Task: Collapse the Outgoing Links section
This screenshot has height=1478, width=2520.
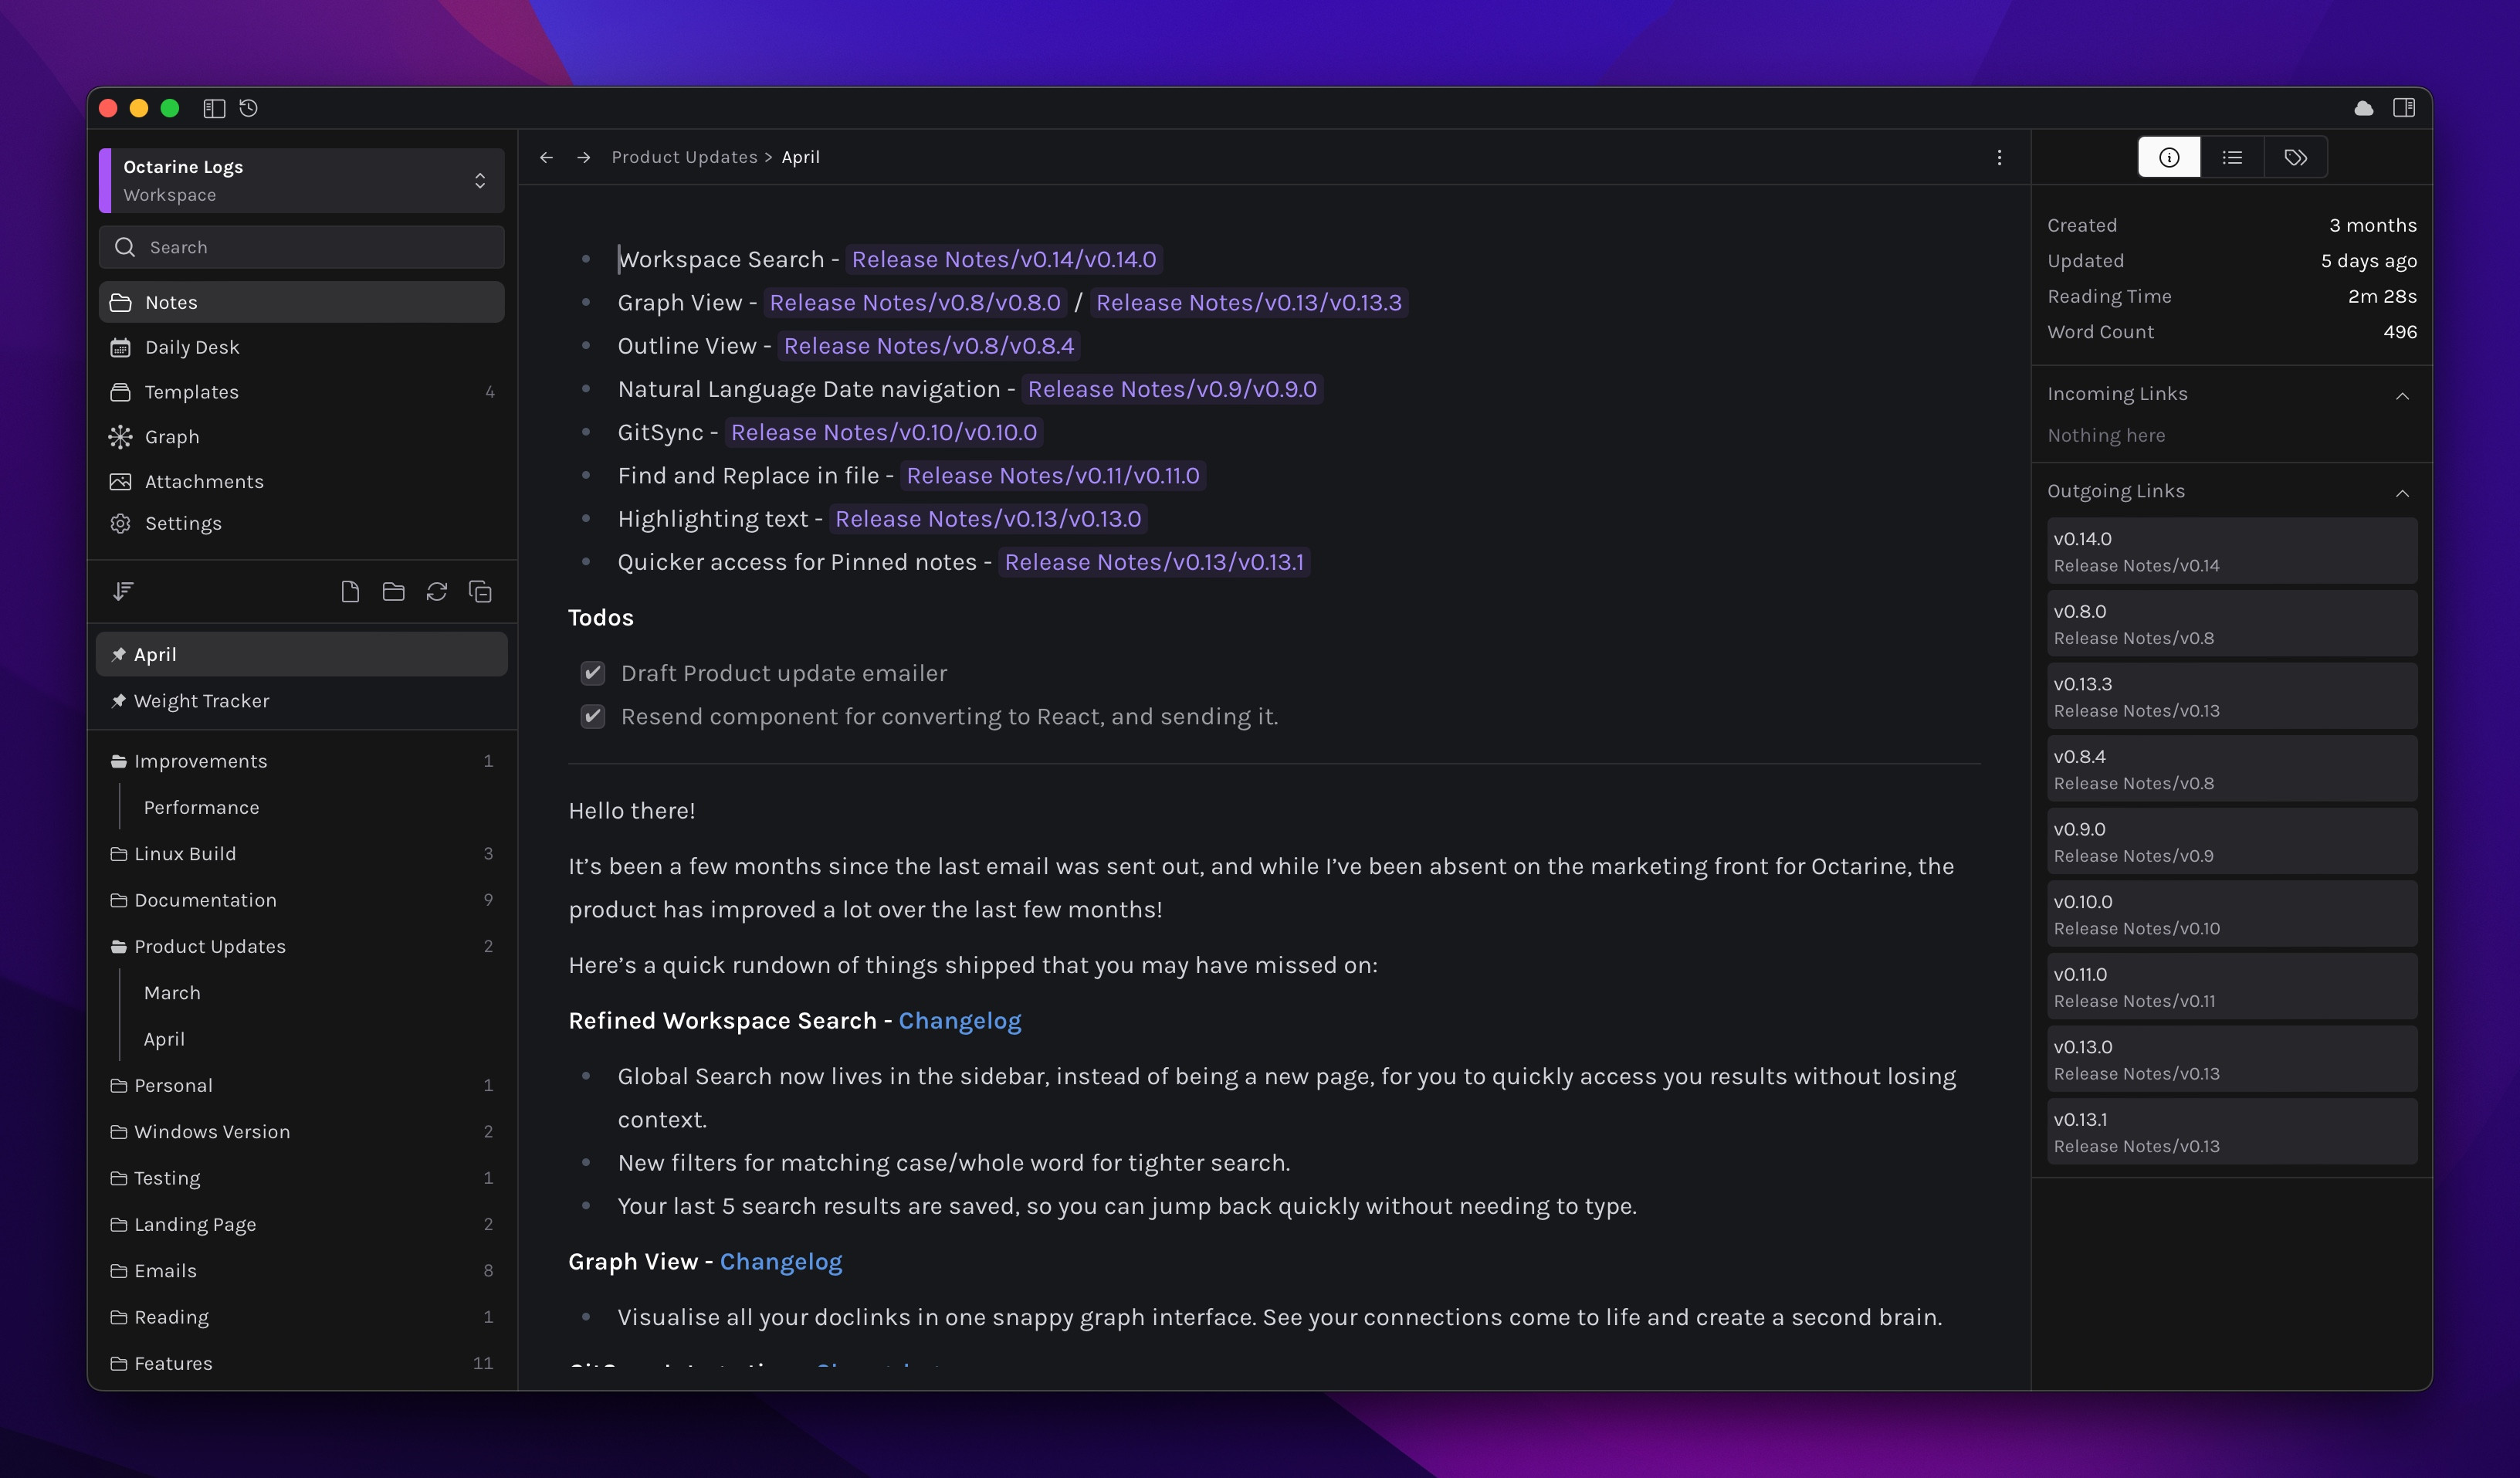Action: (x=2402, y=492)
